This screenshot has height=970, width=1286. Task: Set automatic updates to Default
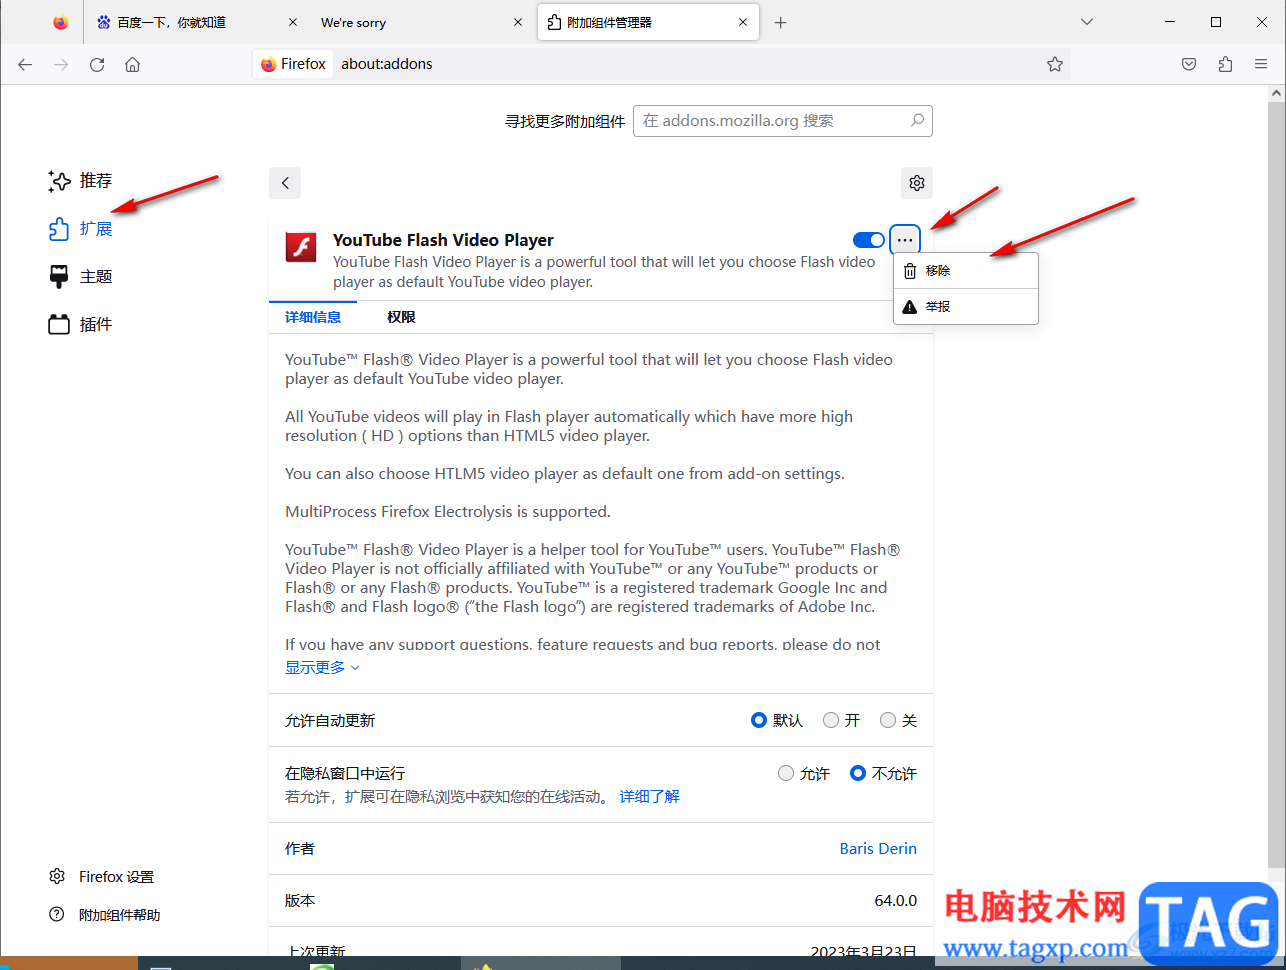[x=759, y=720]
